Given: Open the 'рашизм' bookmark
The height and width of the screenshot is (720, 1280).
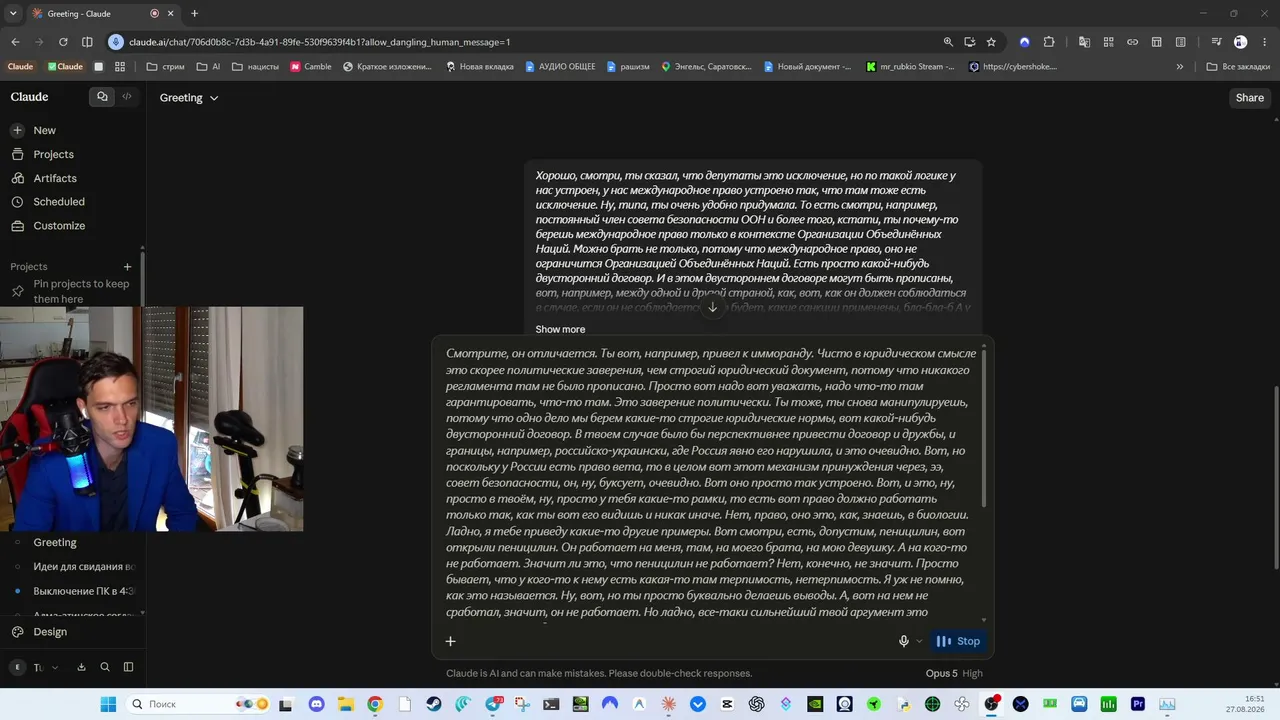Looking at the screenshot, I should [627, 67].
